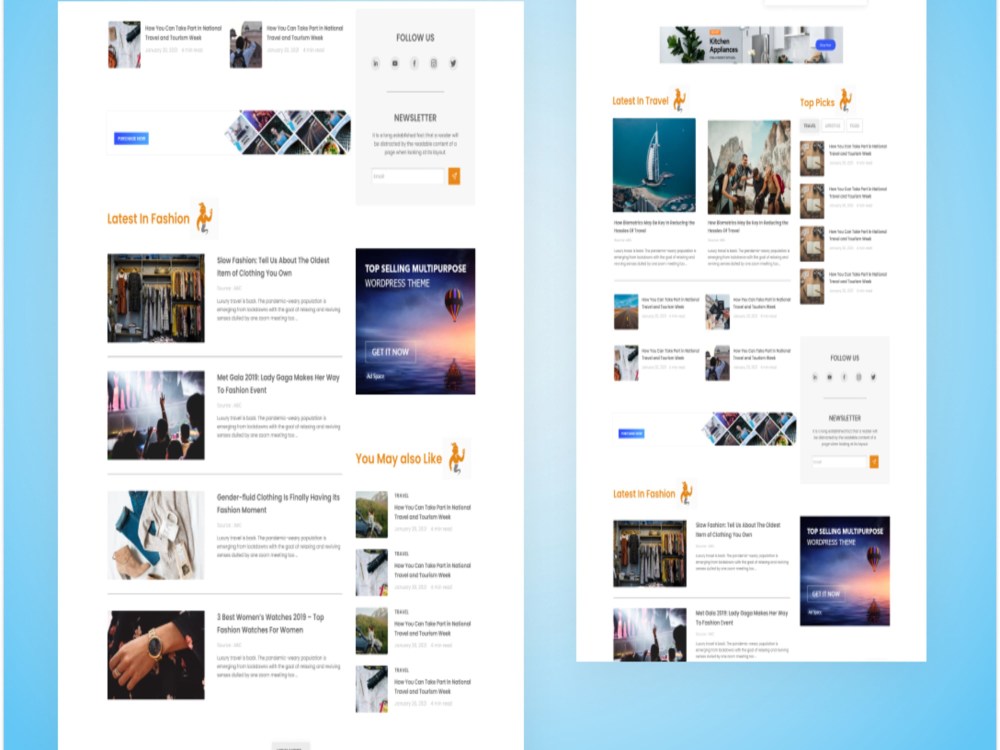Click GET IT NOW on left page ad

coord(390,352)
